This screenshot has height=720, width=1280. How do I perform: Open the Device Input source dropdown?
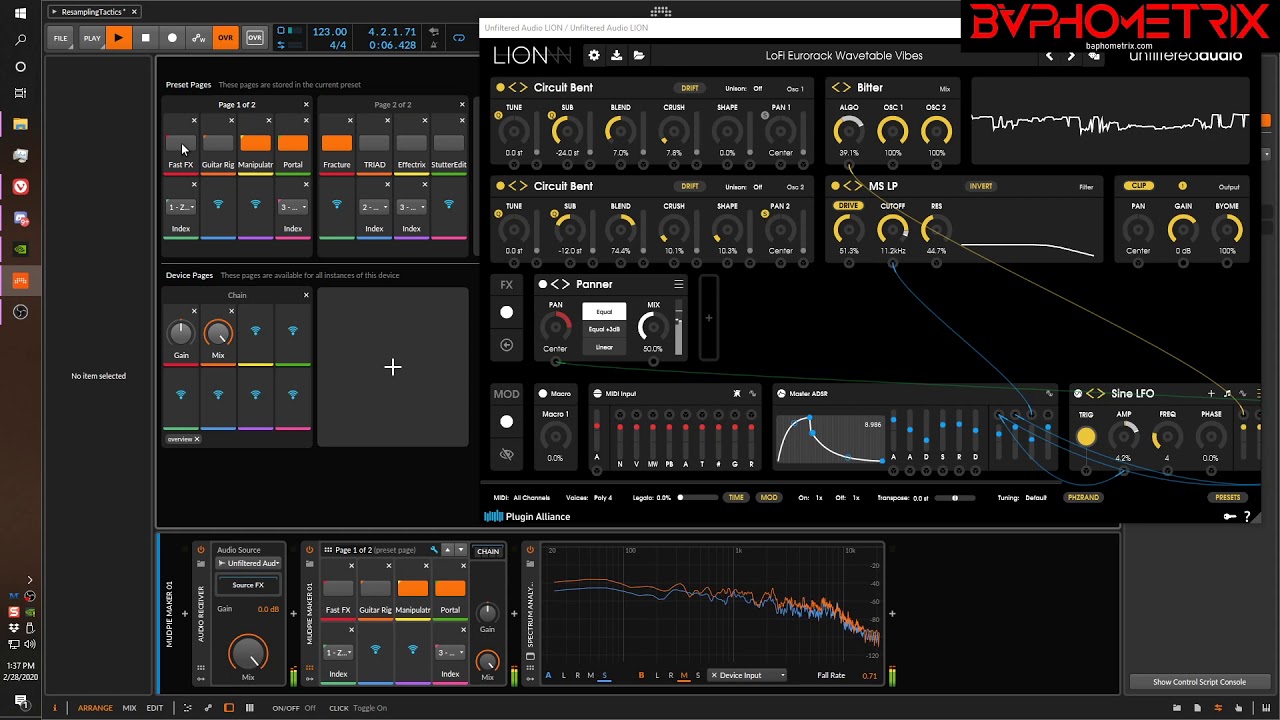[x=748, y=675]
